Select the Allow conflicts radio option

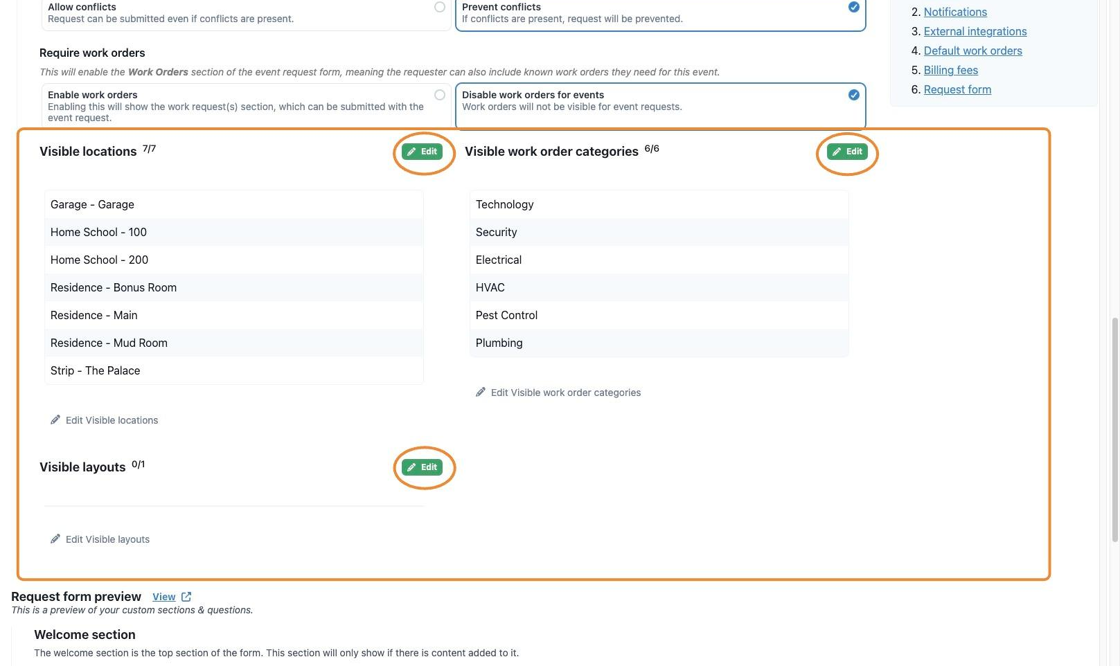click(440, 7)
